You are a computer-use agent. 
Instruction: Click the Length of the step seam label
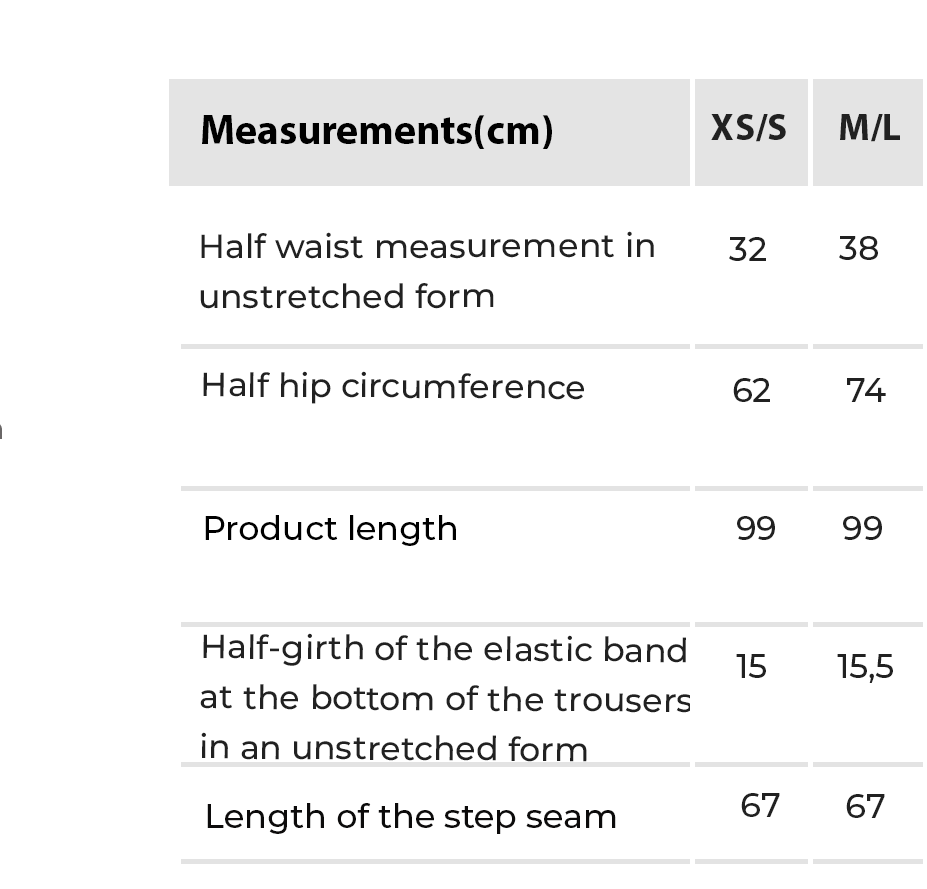pyautogui.click(x=410, y=817)
